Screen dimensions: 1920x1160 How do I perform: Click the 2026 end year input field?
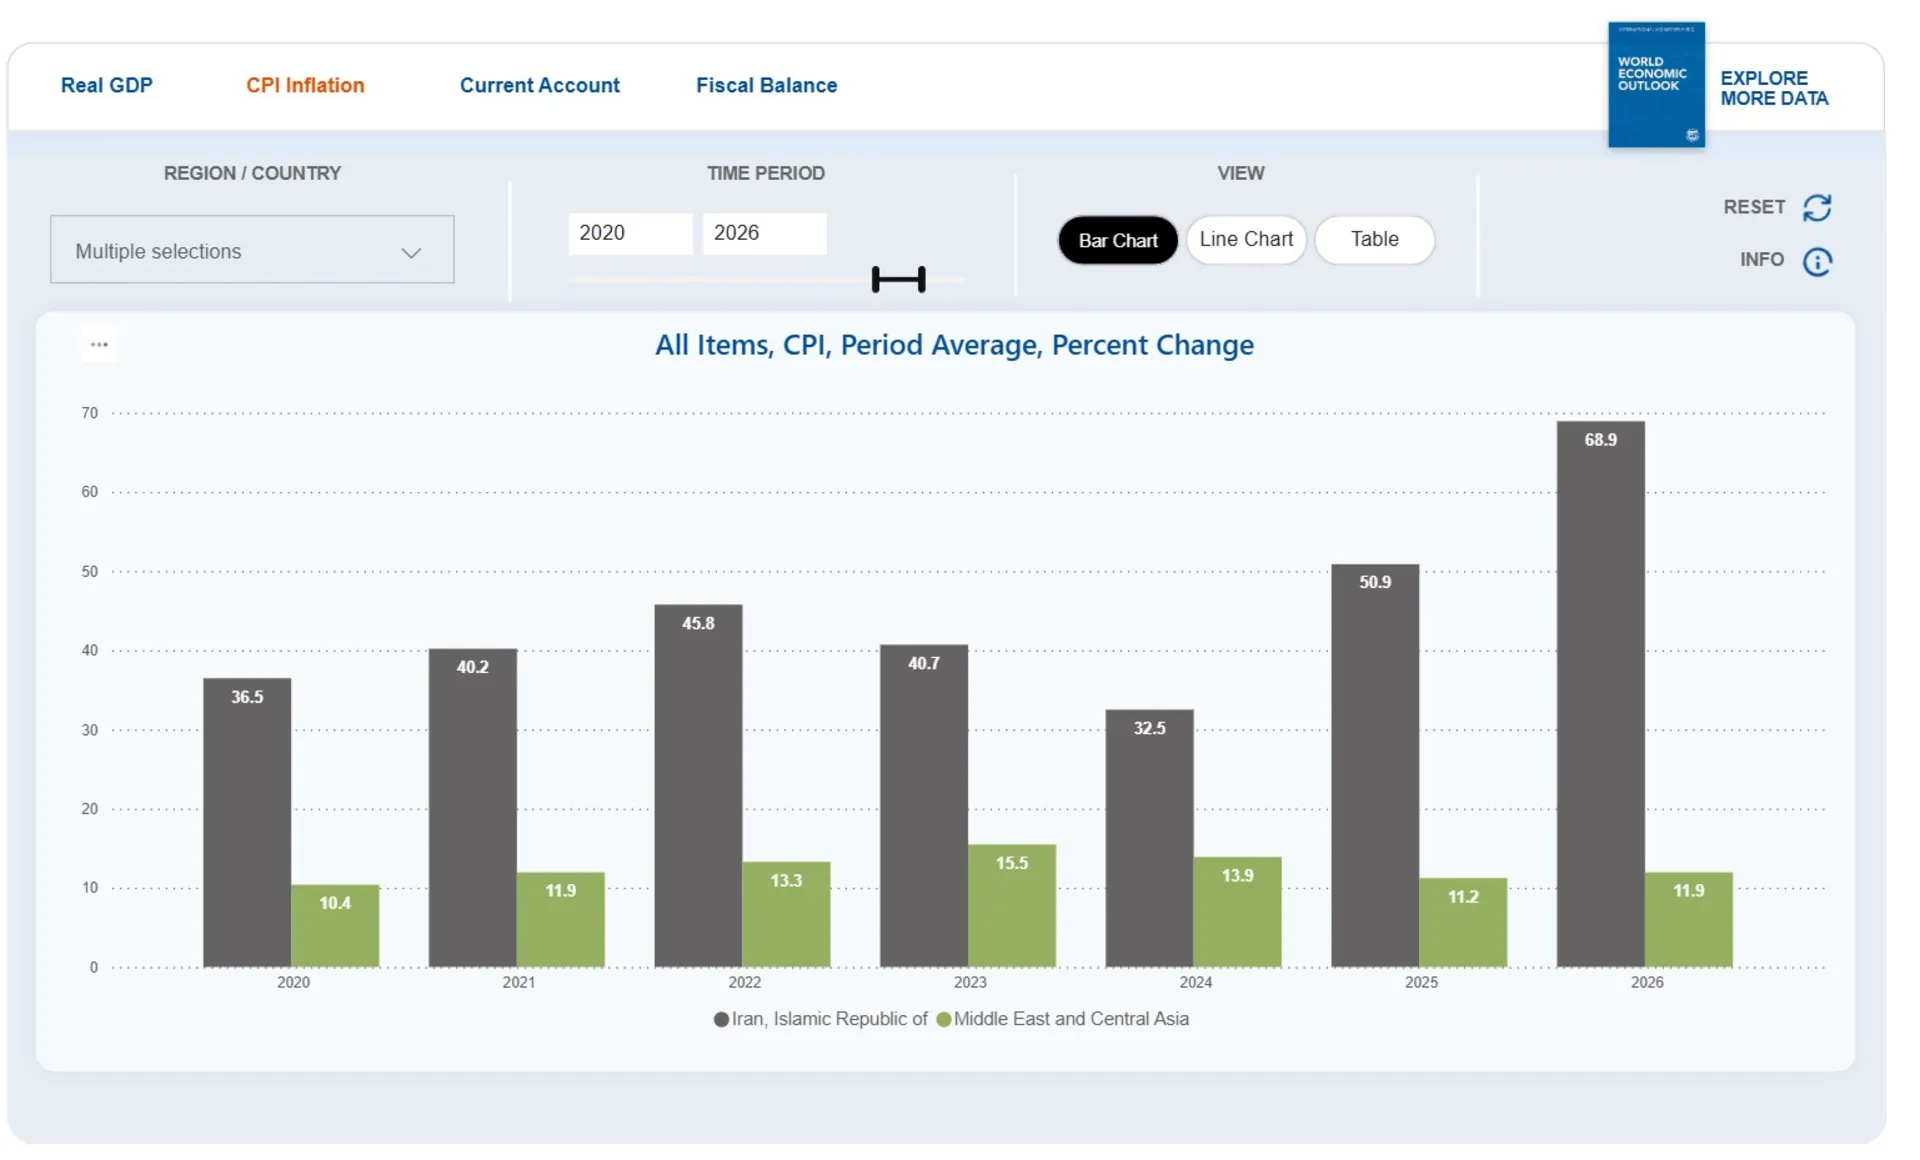tap(763, 233)
